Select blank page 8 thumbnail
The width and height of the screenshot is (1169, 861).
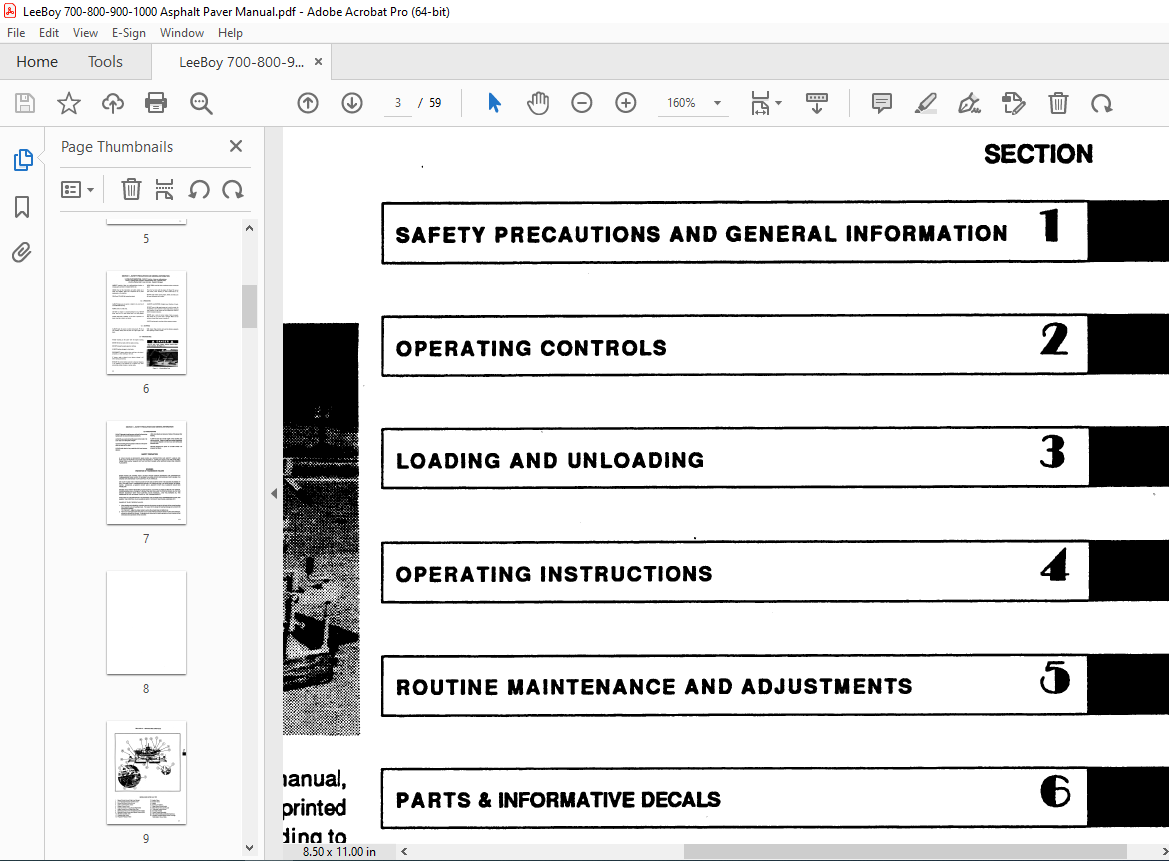146,622
